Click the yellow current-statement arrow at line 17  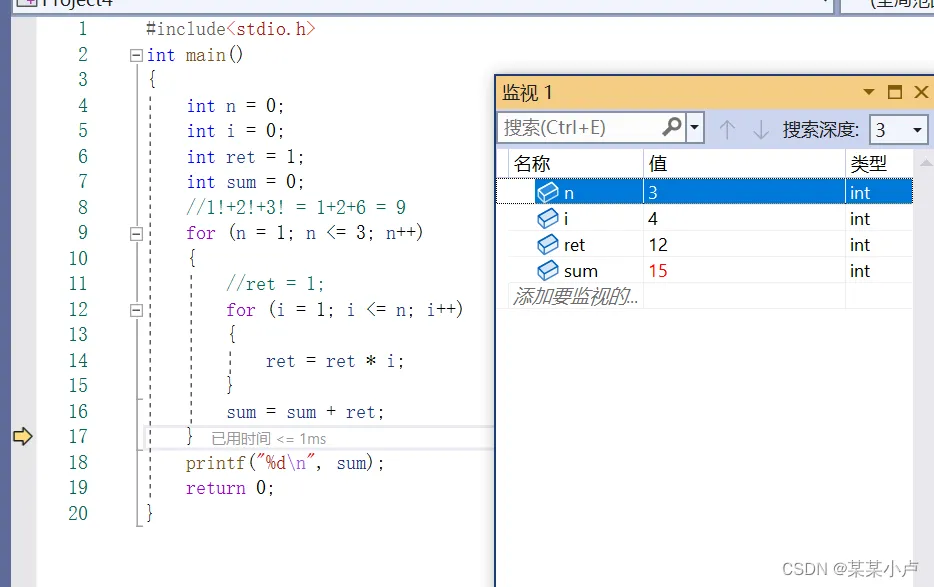tap(23, 436)
